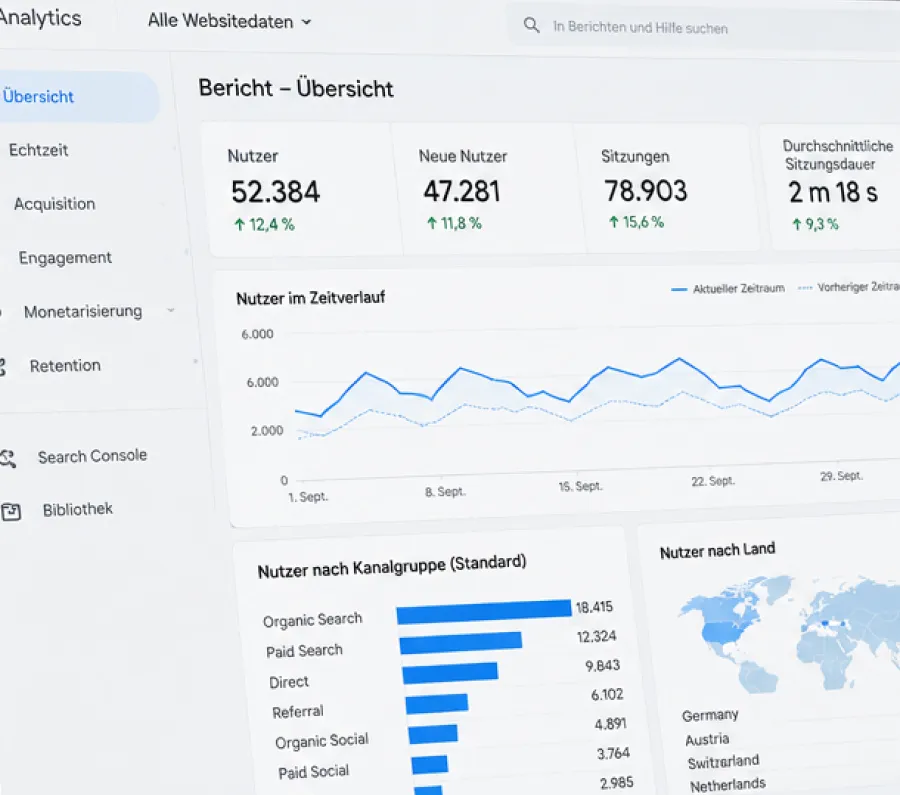Click the 18.415 value

pyautogui.click(x=594, y=607)
